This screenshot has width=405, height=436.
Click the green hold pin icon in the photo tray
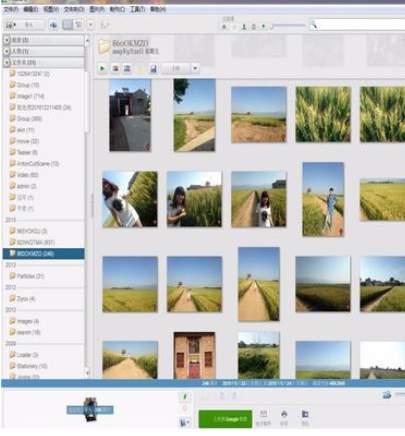click(x=185, y=396)
